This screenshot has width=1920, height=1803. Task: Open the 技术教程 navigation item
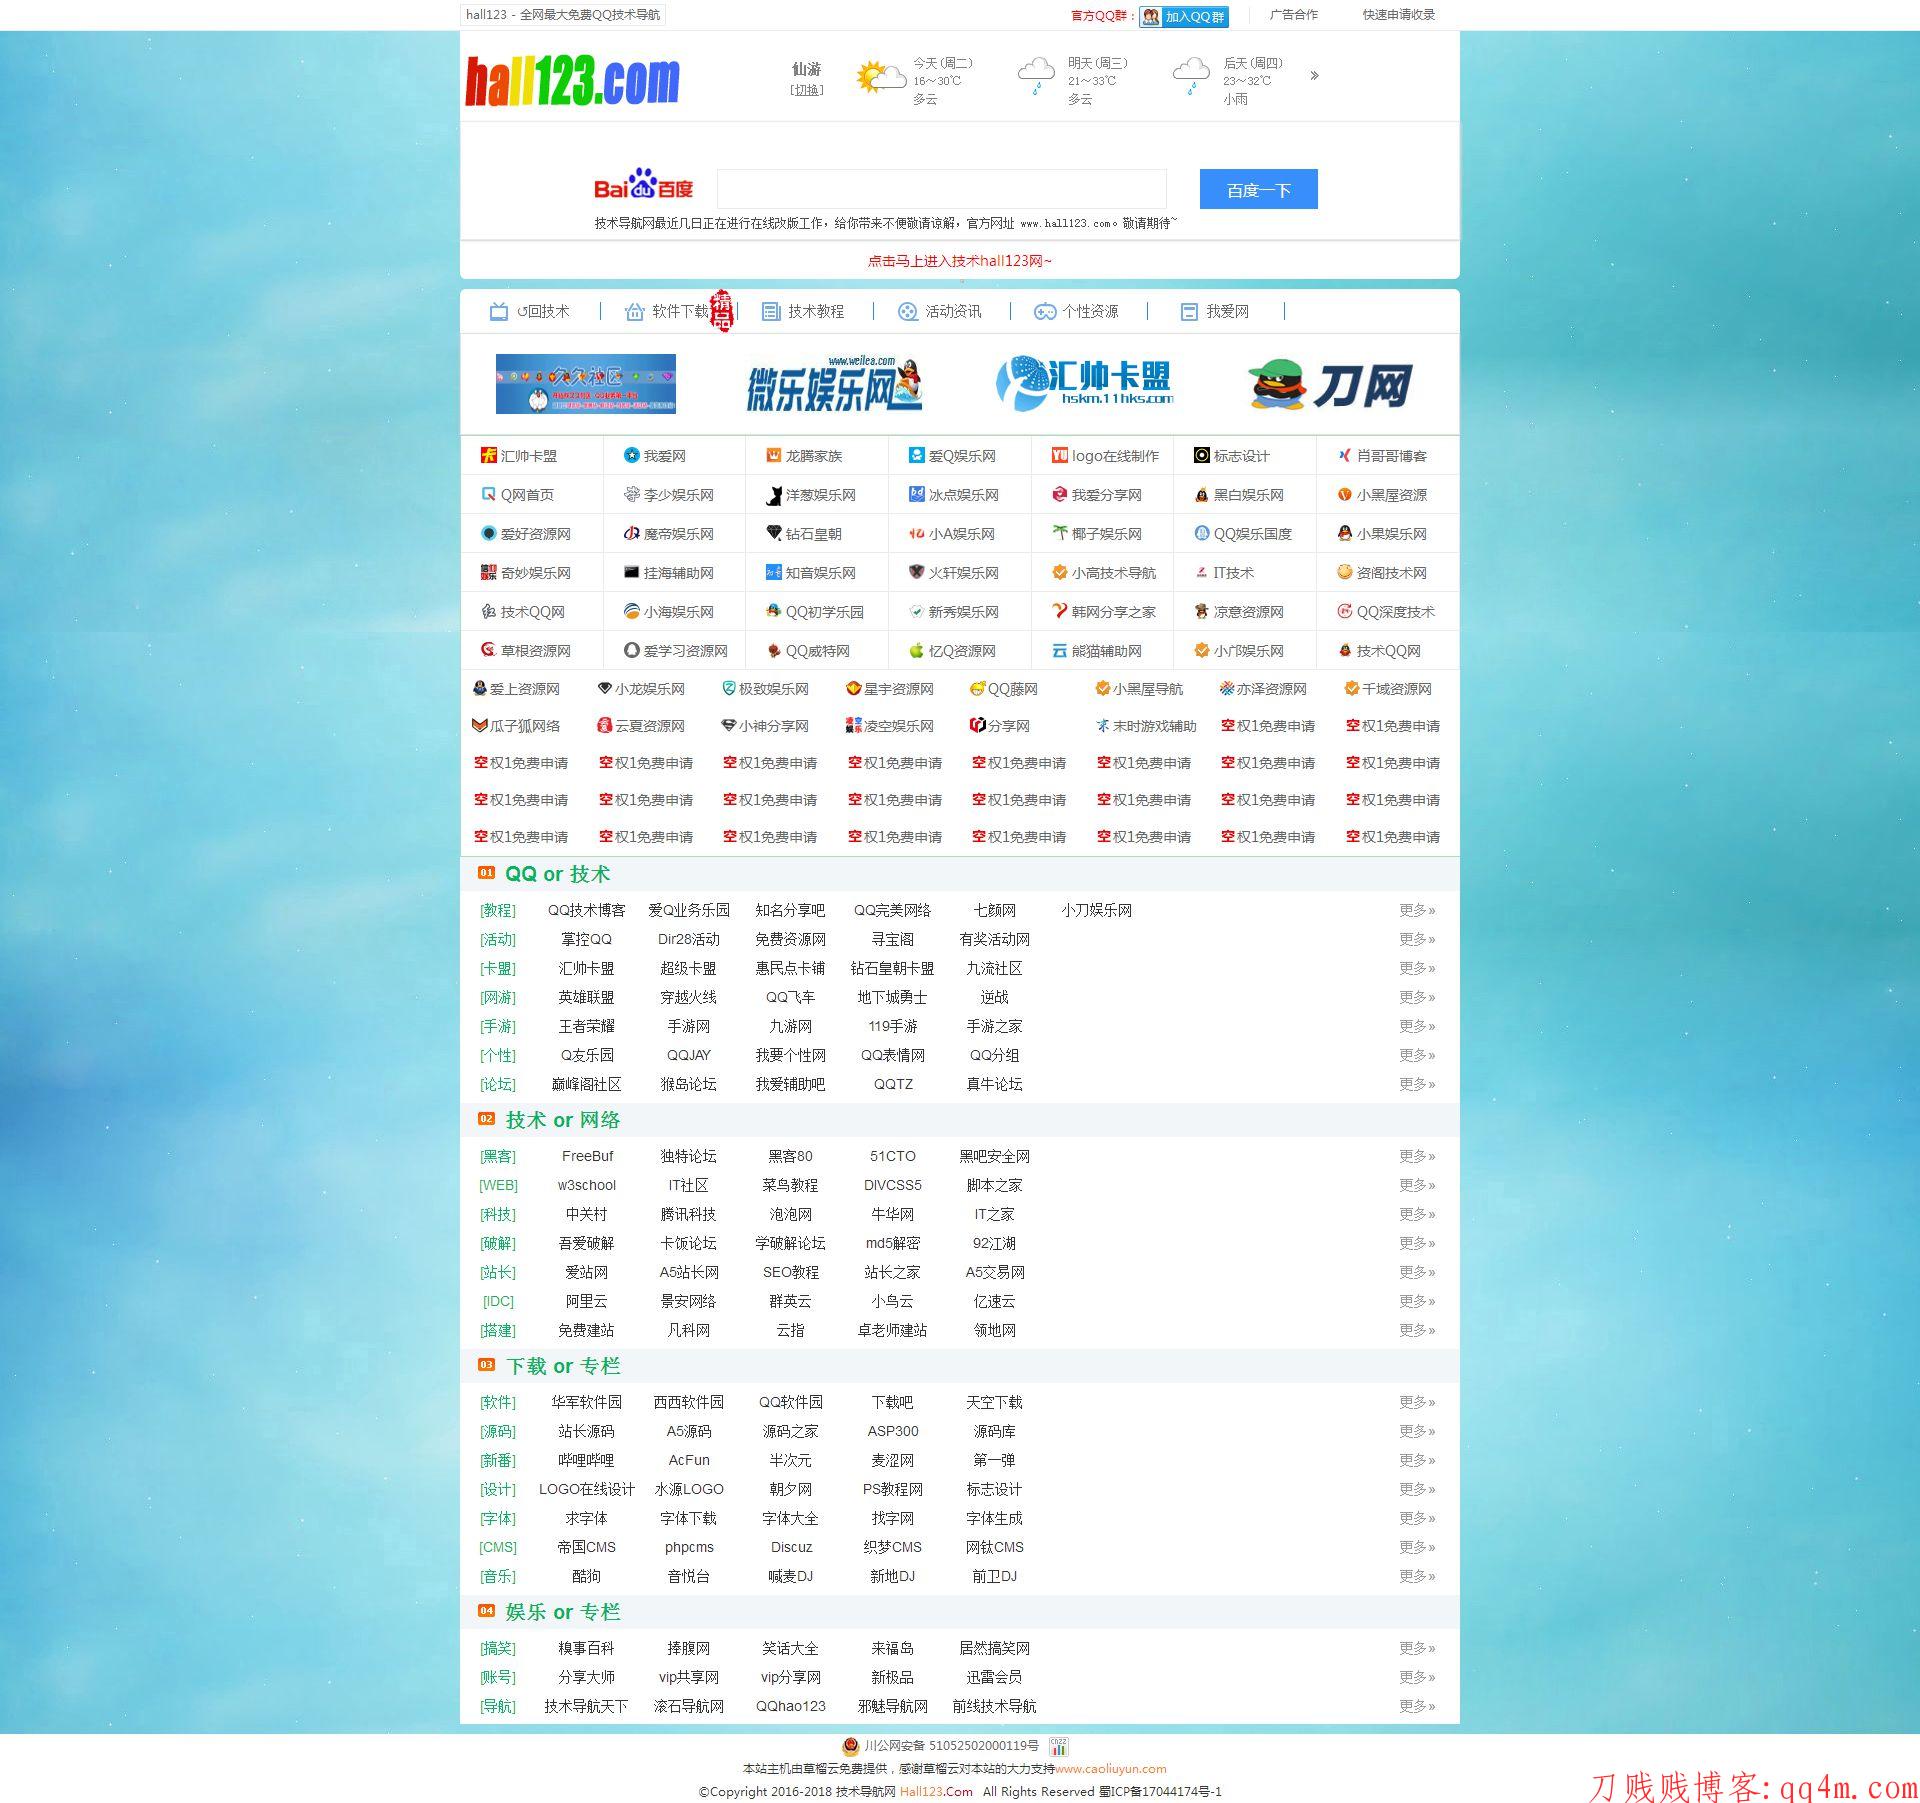pos(804,312)
